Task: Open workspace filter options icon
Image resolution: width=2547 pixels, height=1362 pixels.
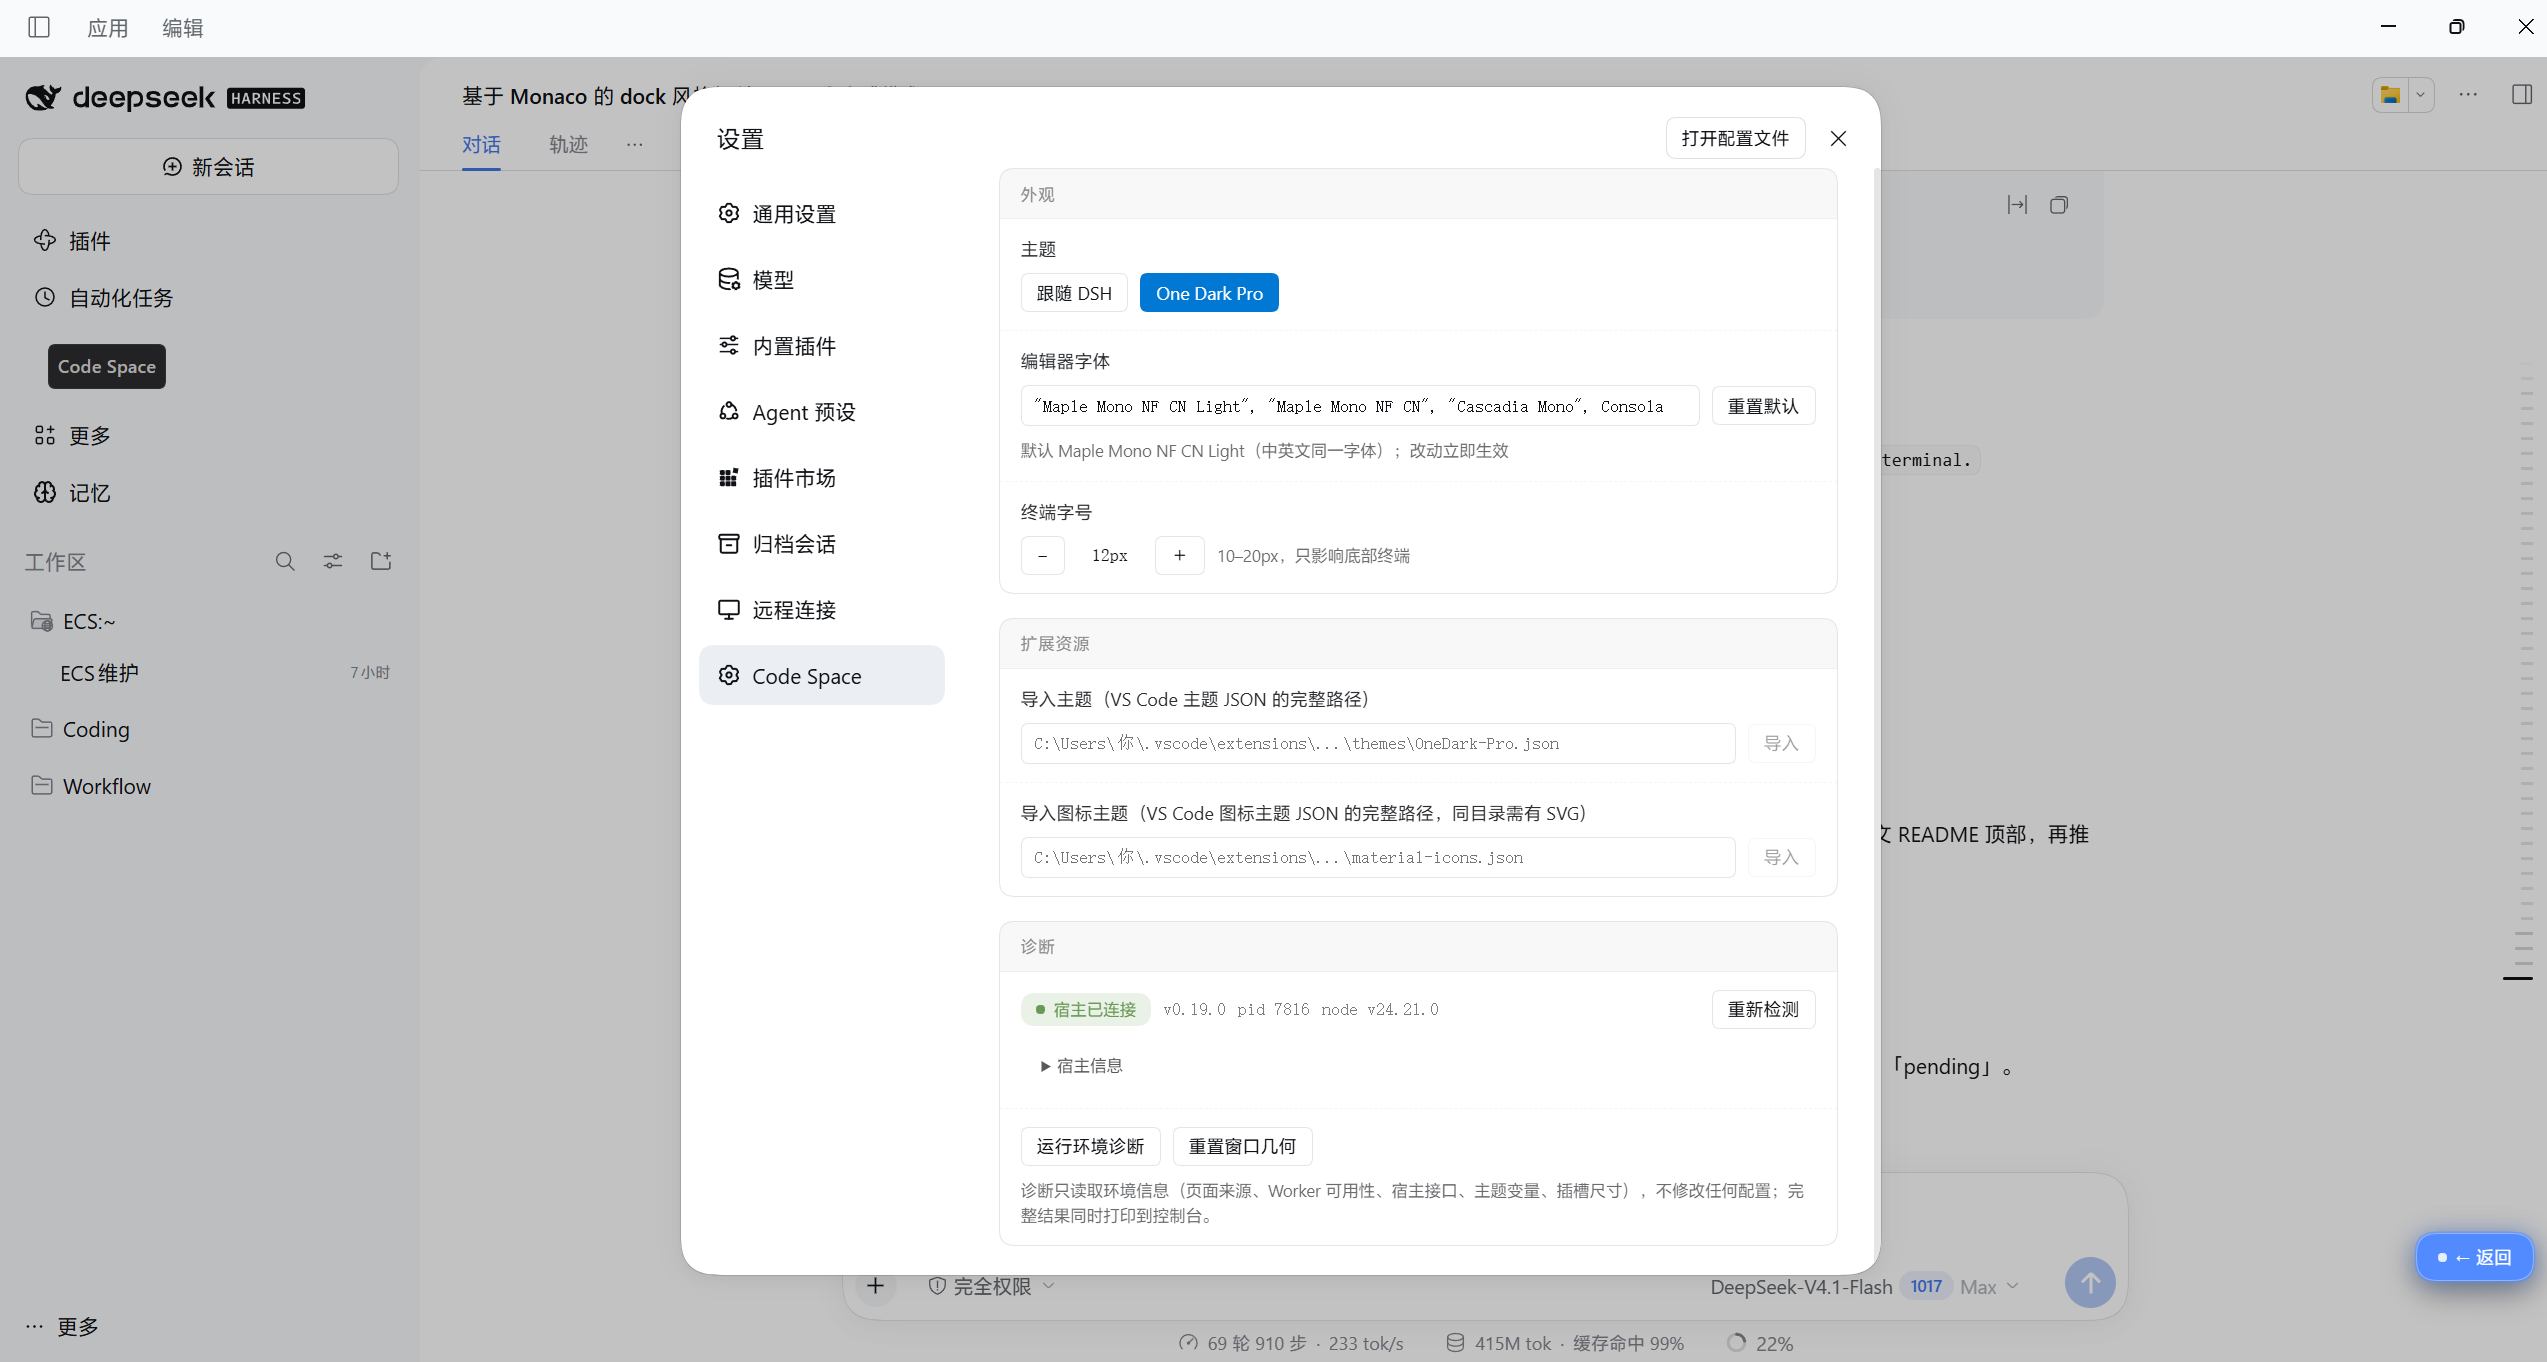Action: pos(333,561)
